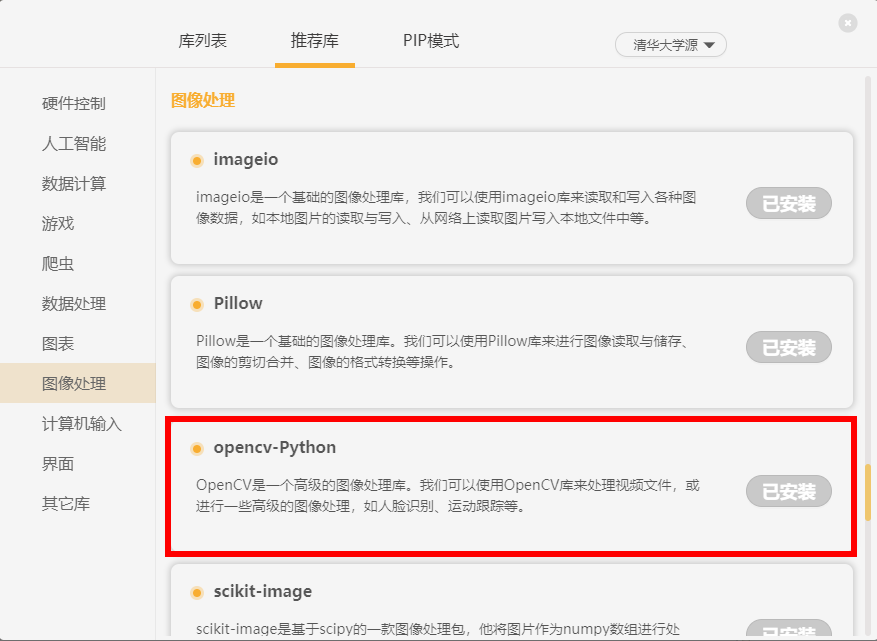Open 界面 category
877x641 pixels.
(58, 464)
